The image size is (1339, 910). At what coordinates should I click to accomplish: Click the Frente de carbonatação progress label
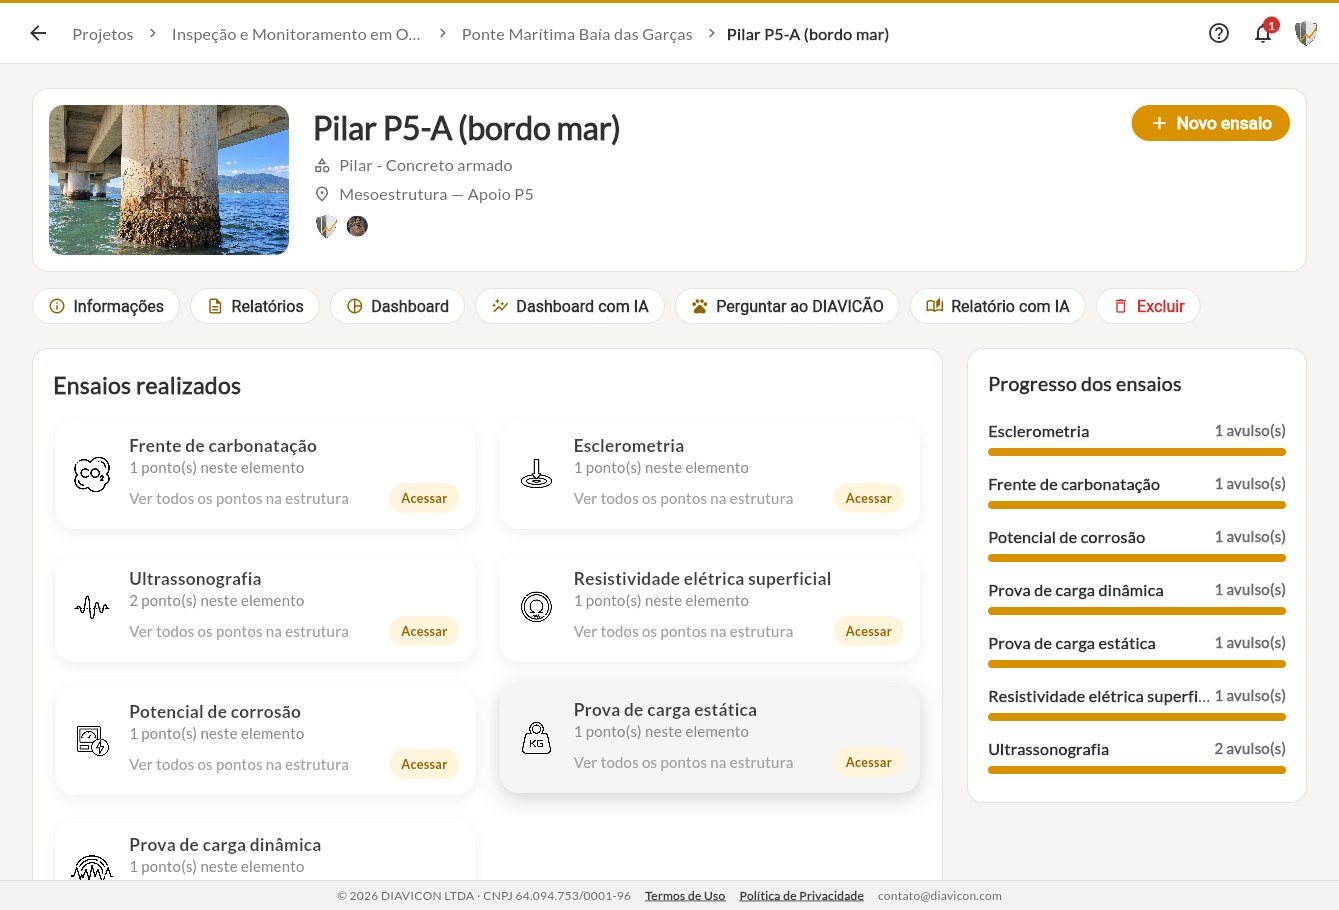click(x=1074, y=484)
